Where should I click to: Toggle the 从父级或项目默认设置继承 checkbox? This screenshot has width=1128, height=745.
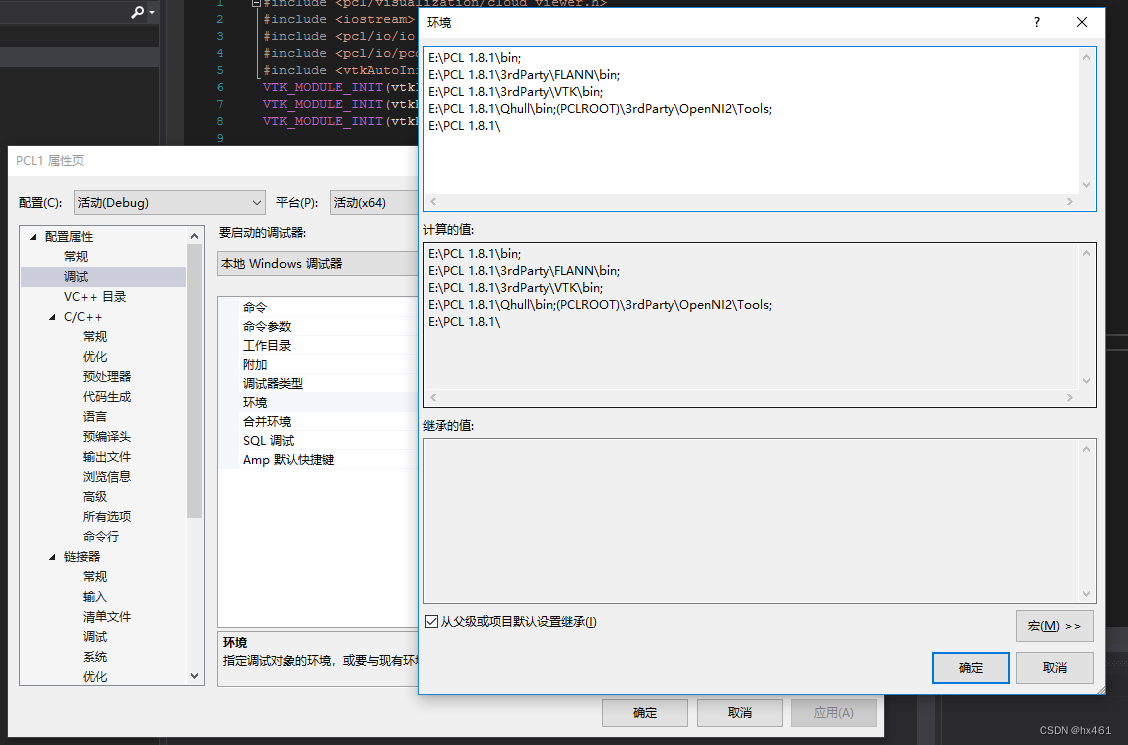431,621
